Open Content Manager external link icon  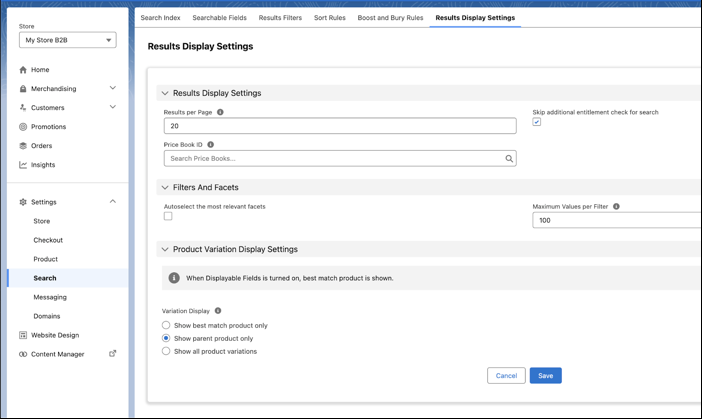tap(112, 354)
